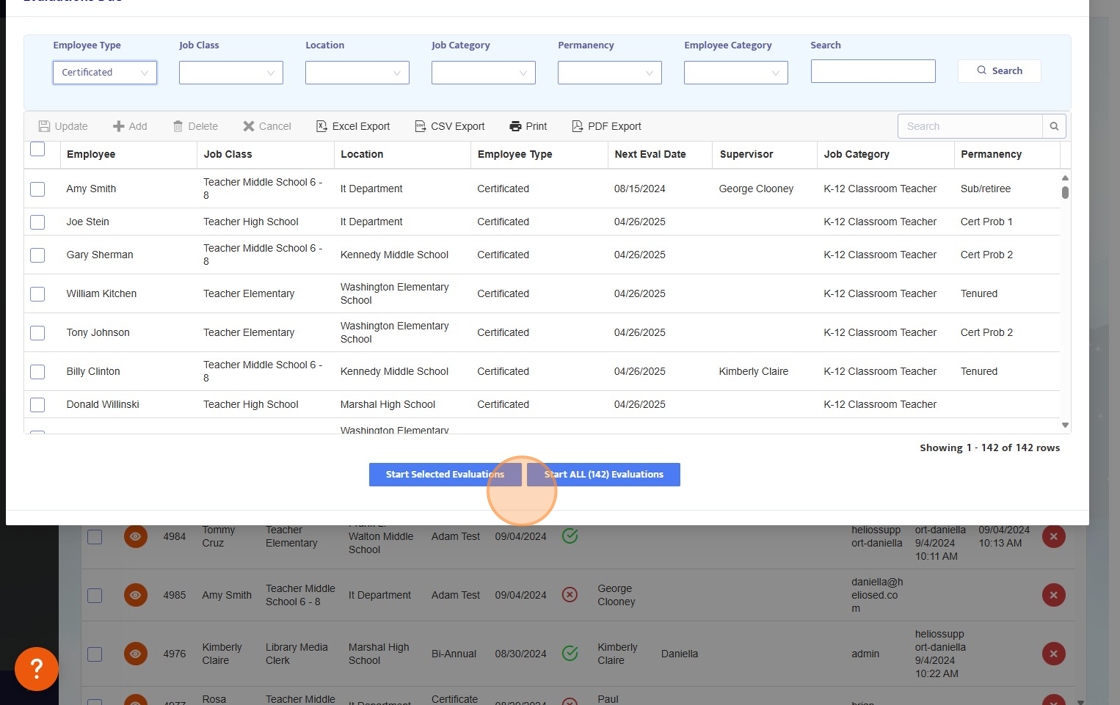This screenshot has width=1120, height=705.
Task: Open the Employee Type dropdown
Action: [105, 72]
